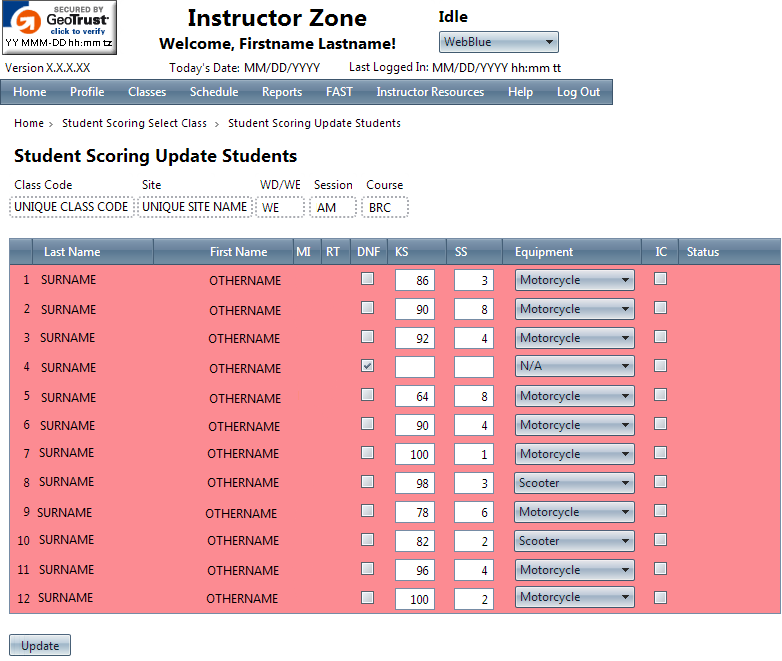The height and width of the screenshot is (661, 782).
Task: Follow the Home breadcrumb link
Action: [x=29, y=123]
